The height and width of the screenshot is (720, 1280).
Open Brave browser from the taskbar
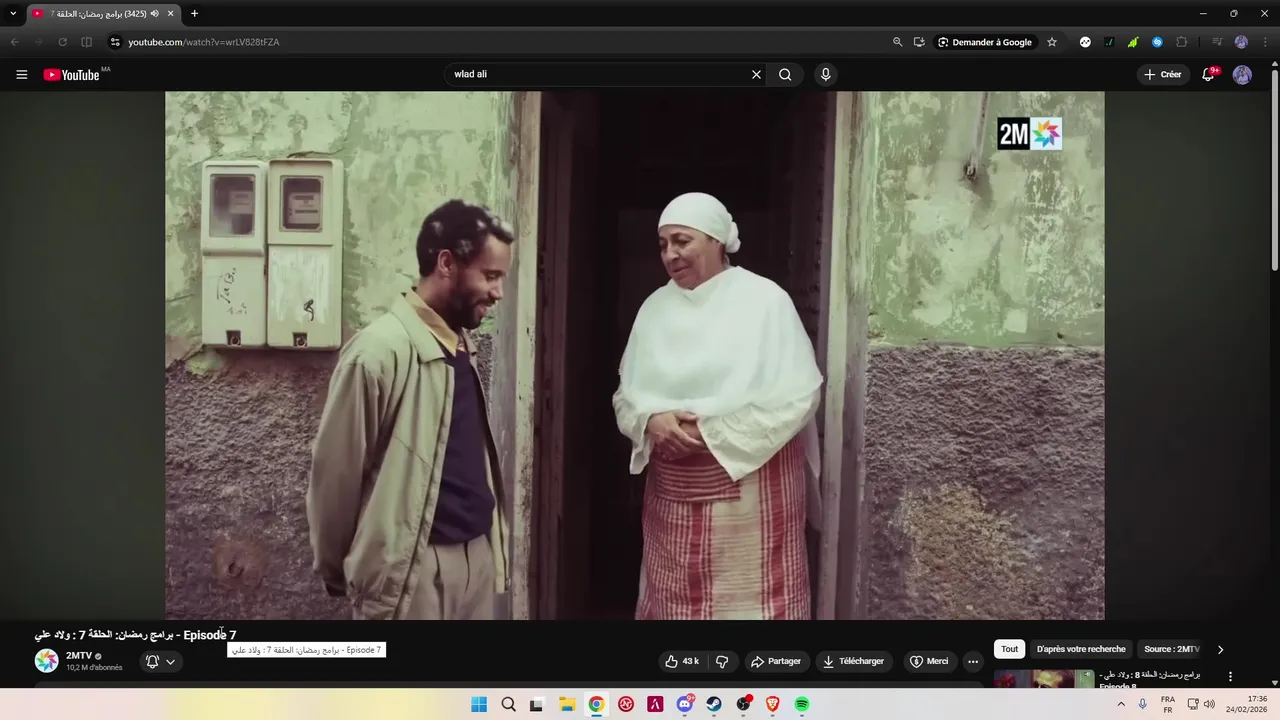[772, 704]
